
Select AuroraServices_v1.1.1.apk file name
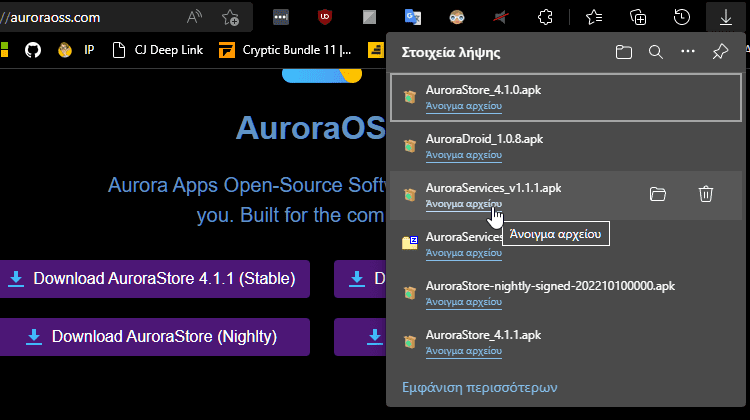pos(493,188)
